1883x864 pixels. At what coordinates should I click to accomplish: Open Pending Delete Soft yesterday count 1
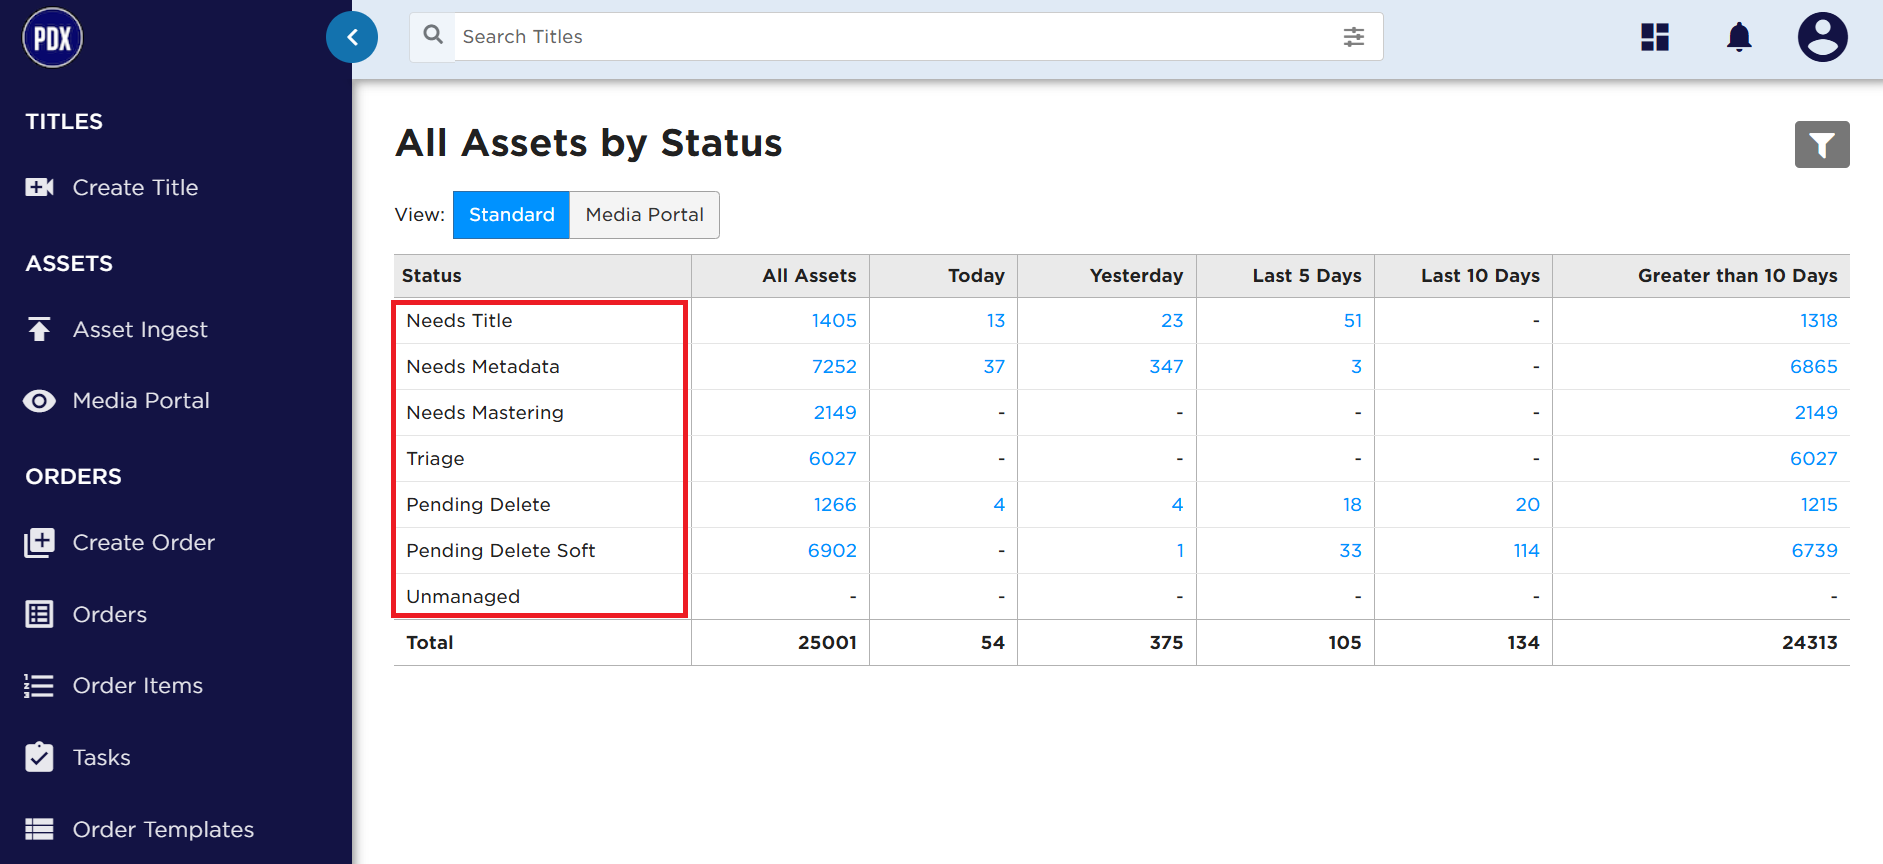pos(1180,551)
